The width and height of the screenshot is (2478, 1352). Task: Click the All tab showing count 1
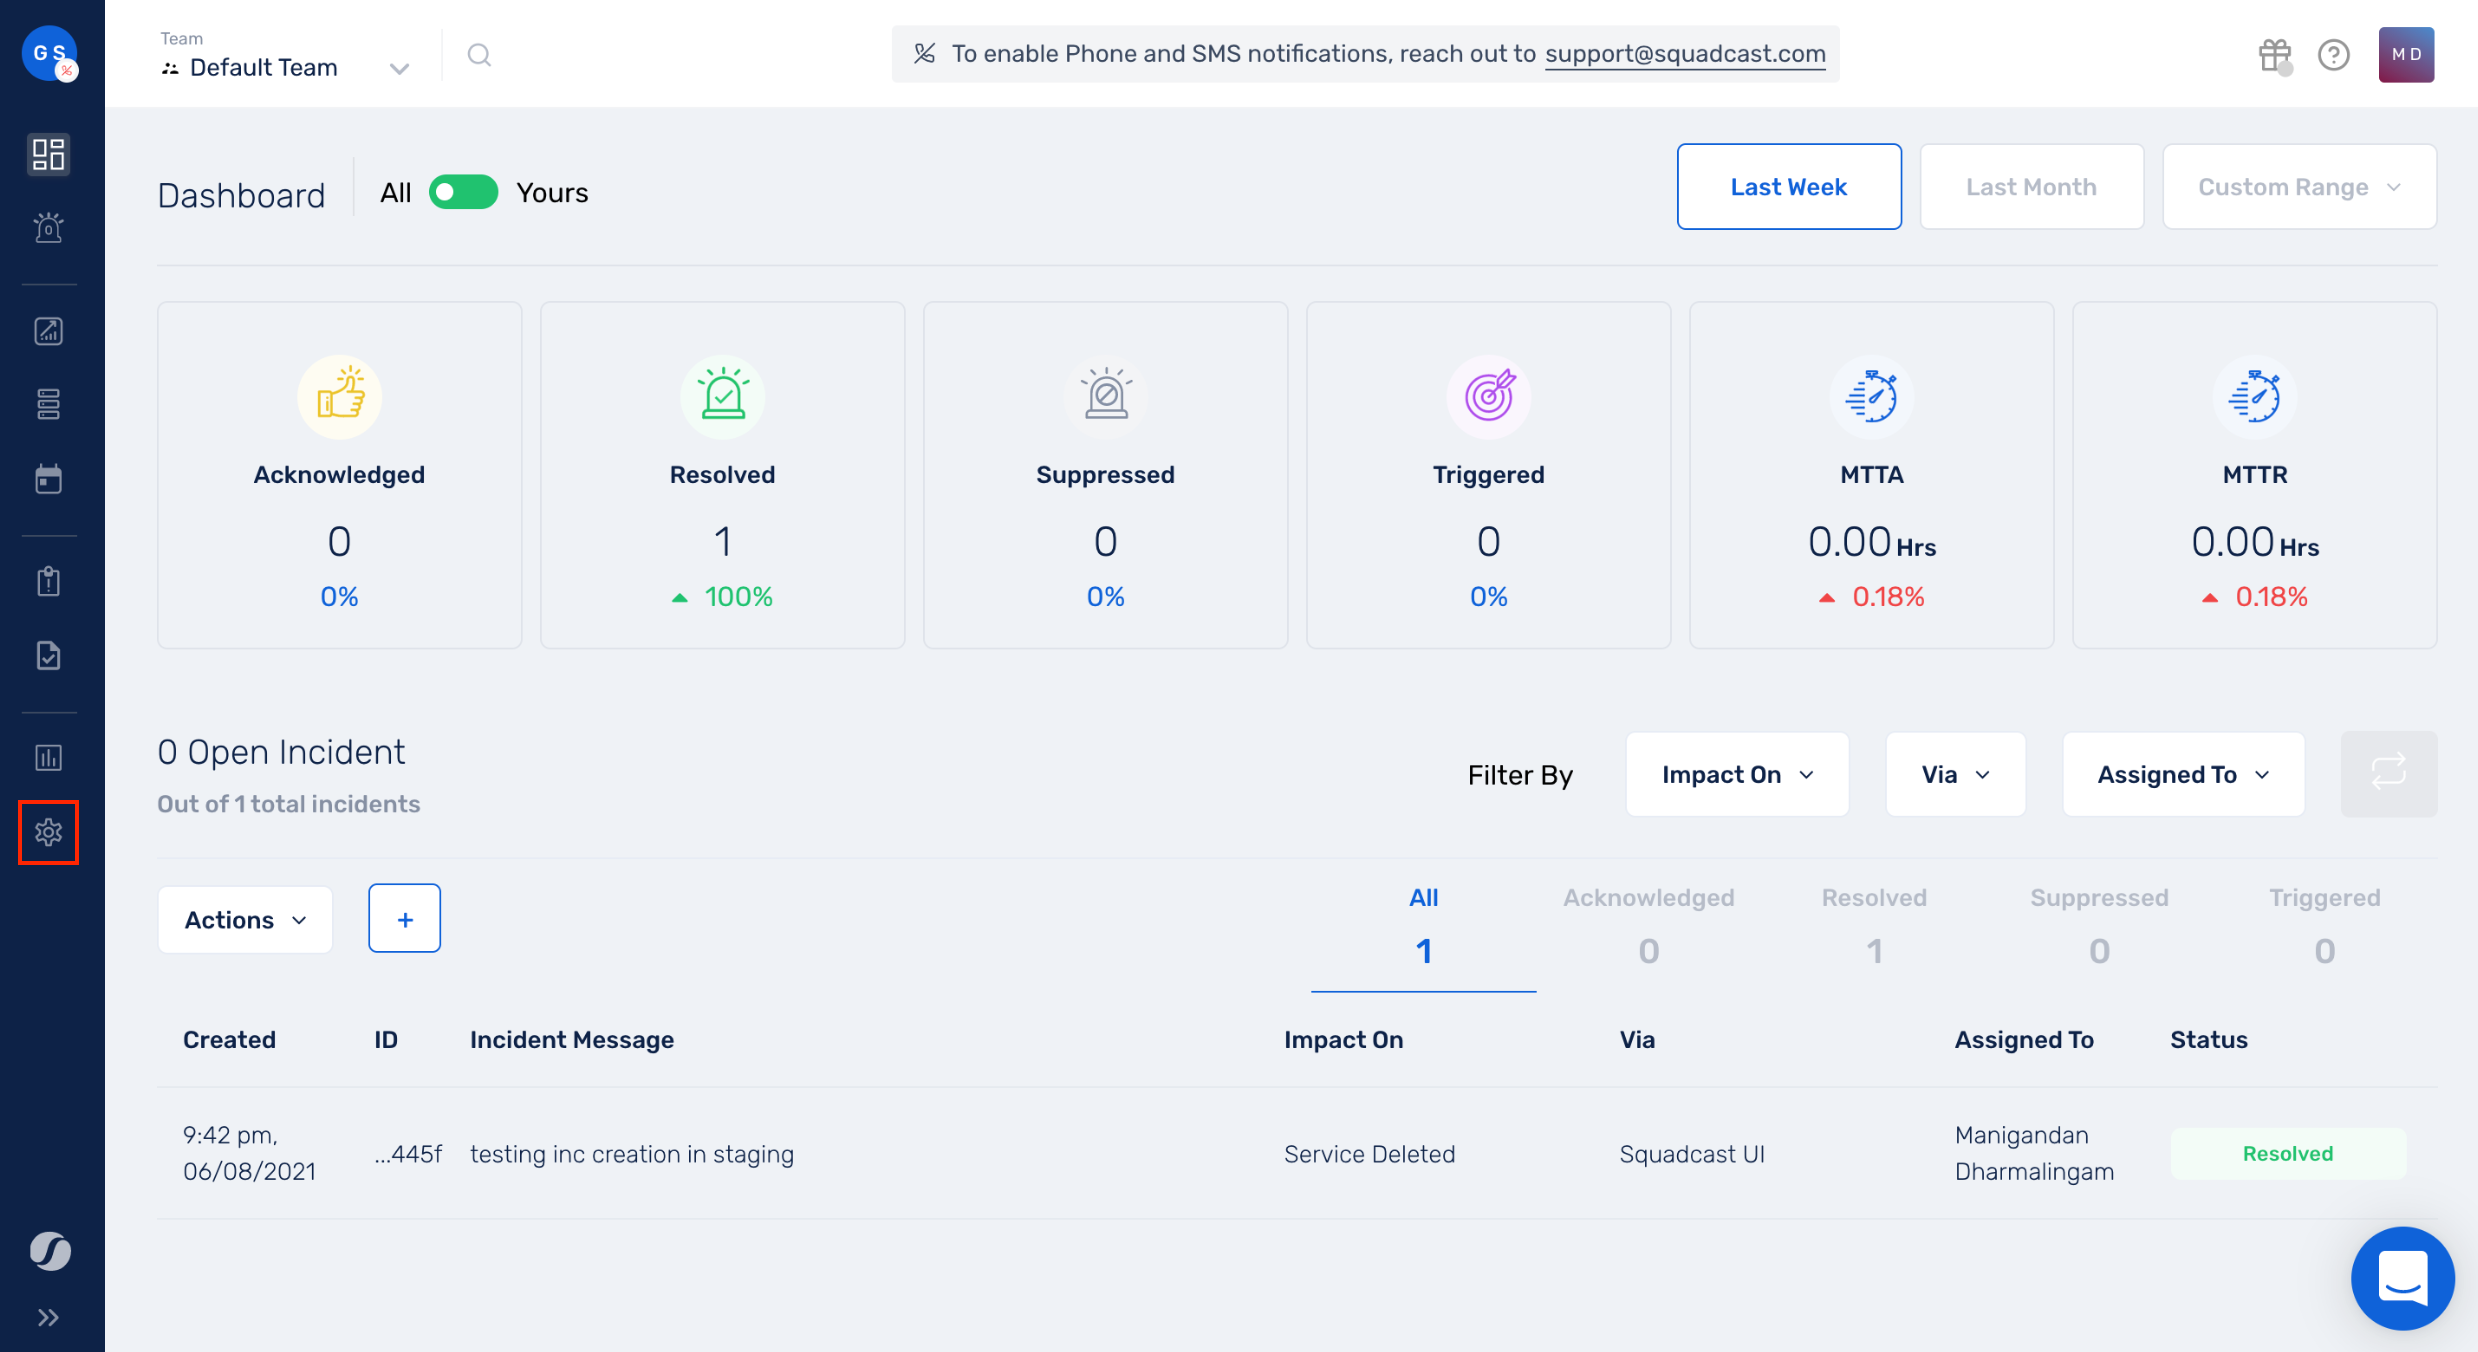(1424, 925)
